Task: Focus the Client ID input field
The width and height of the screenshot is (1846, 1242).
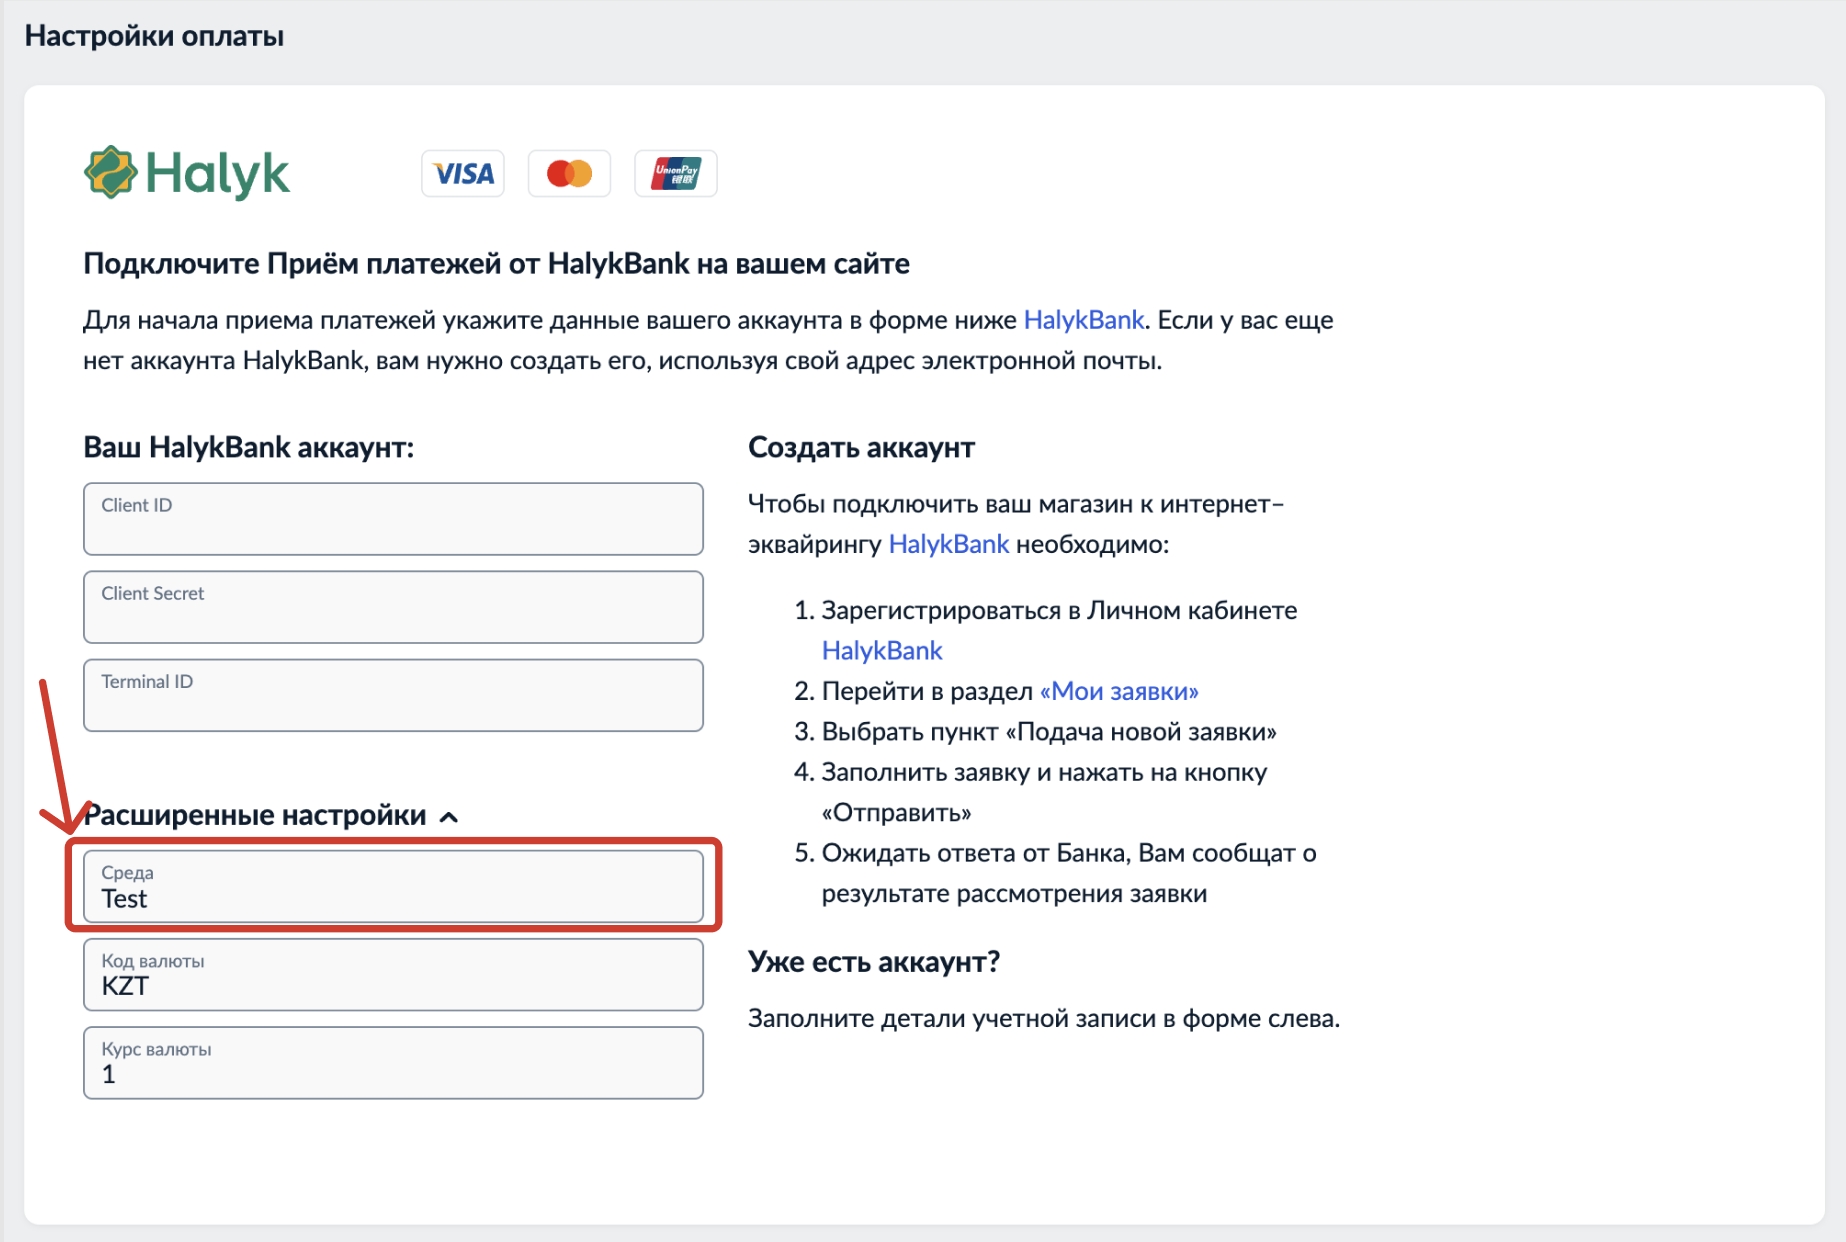Action: click(393, 519)
